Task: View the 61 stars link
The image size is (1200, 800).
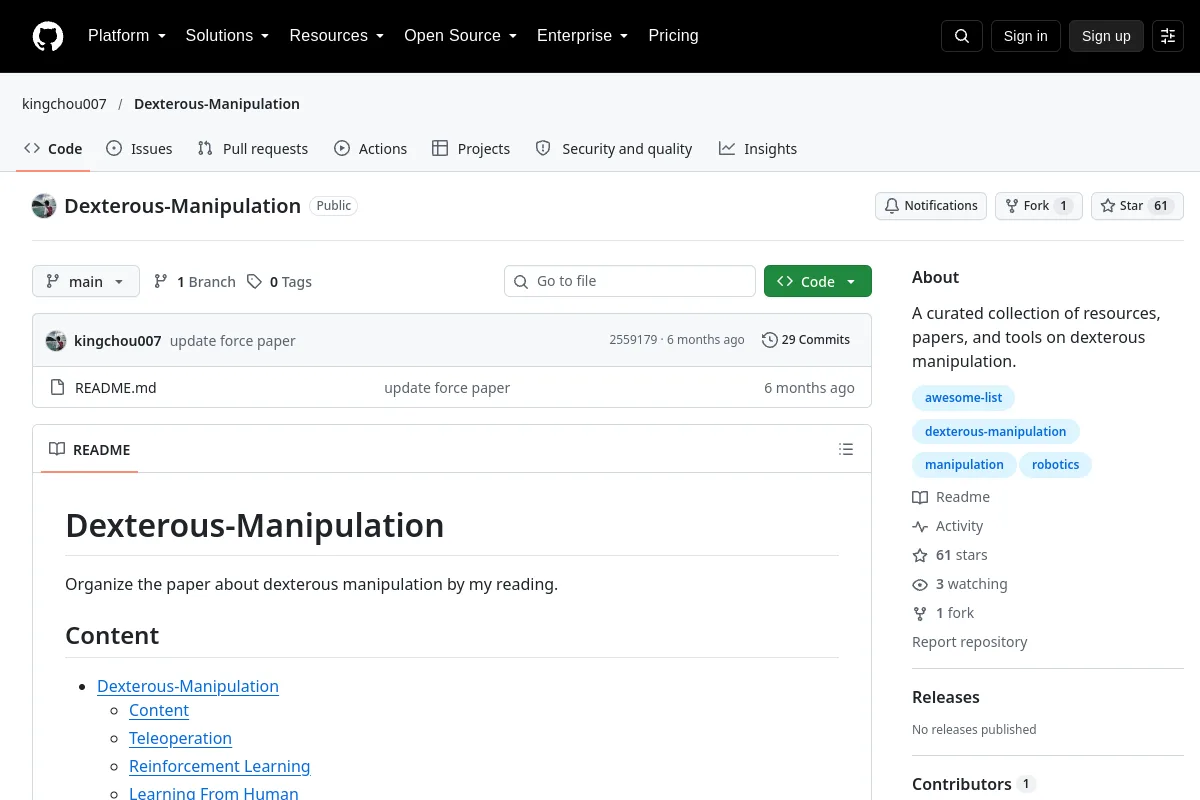Action: pyautogui.click(x=950, y=555)
